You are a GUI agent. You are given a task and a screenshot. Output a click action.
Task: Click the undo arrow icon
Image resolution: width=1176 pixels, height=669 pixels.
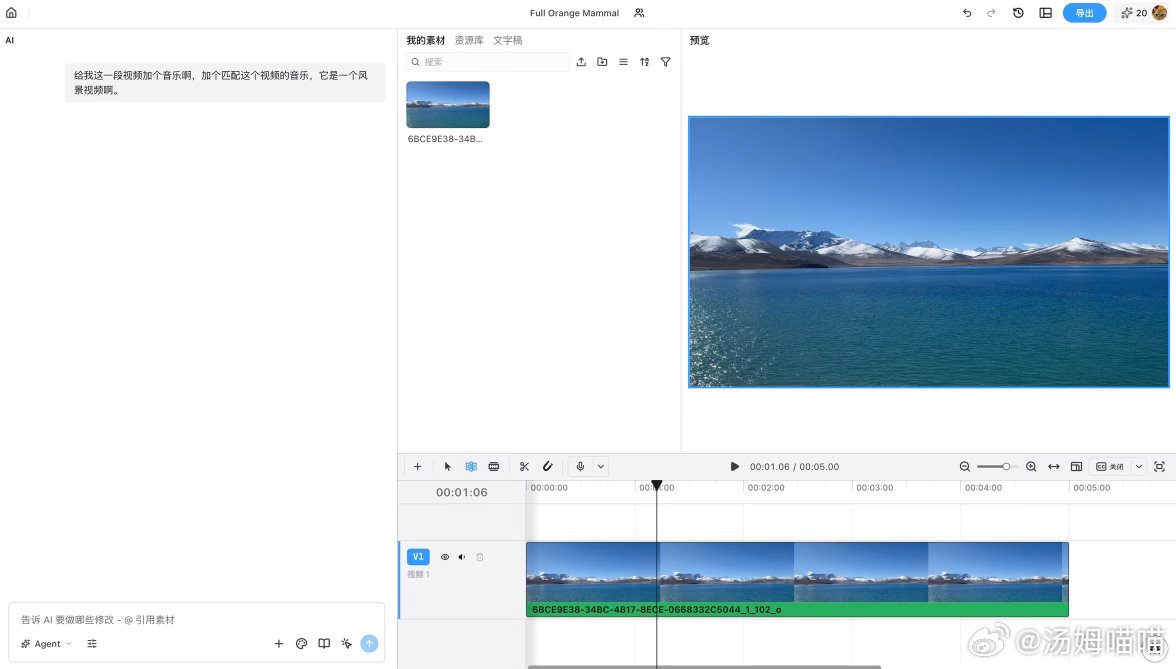coord(967,13)
